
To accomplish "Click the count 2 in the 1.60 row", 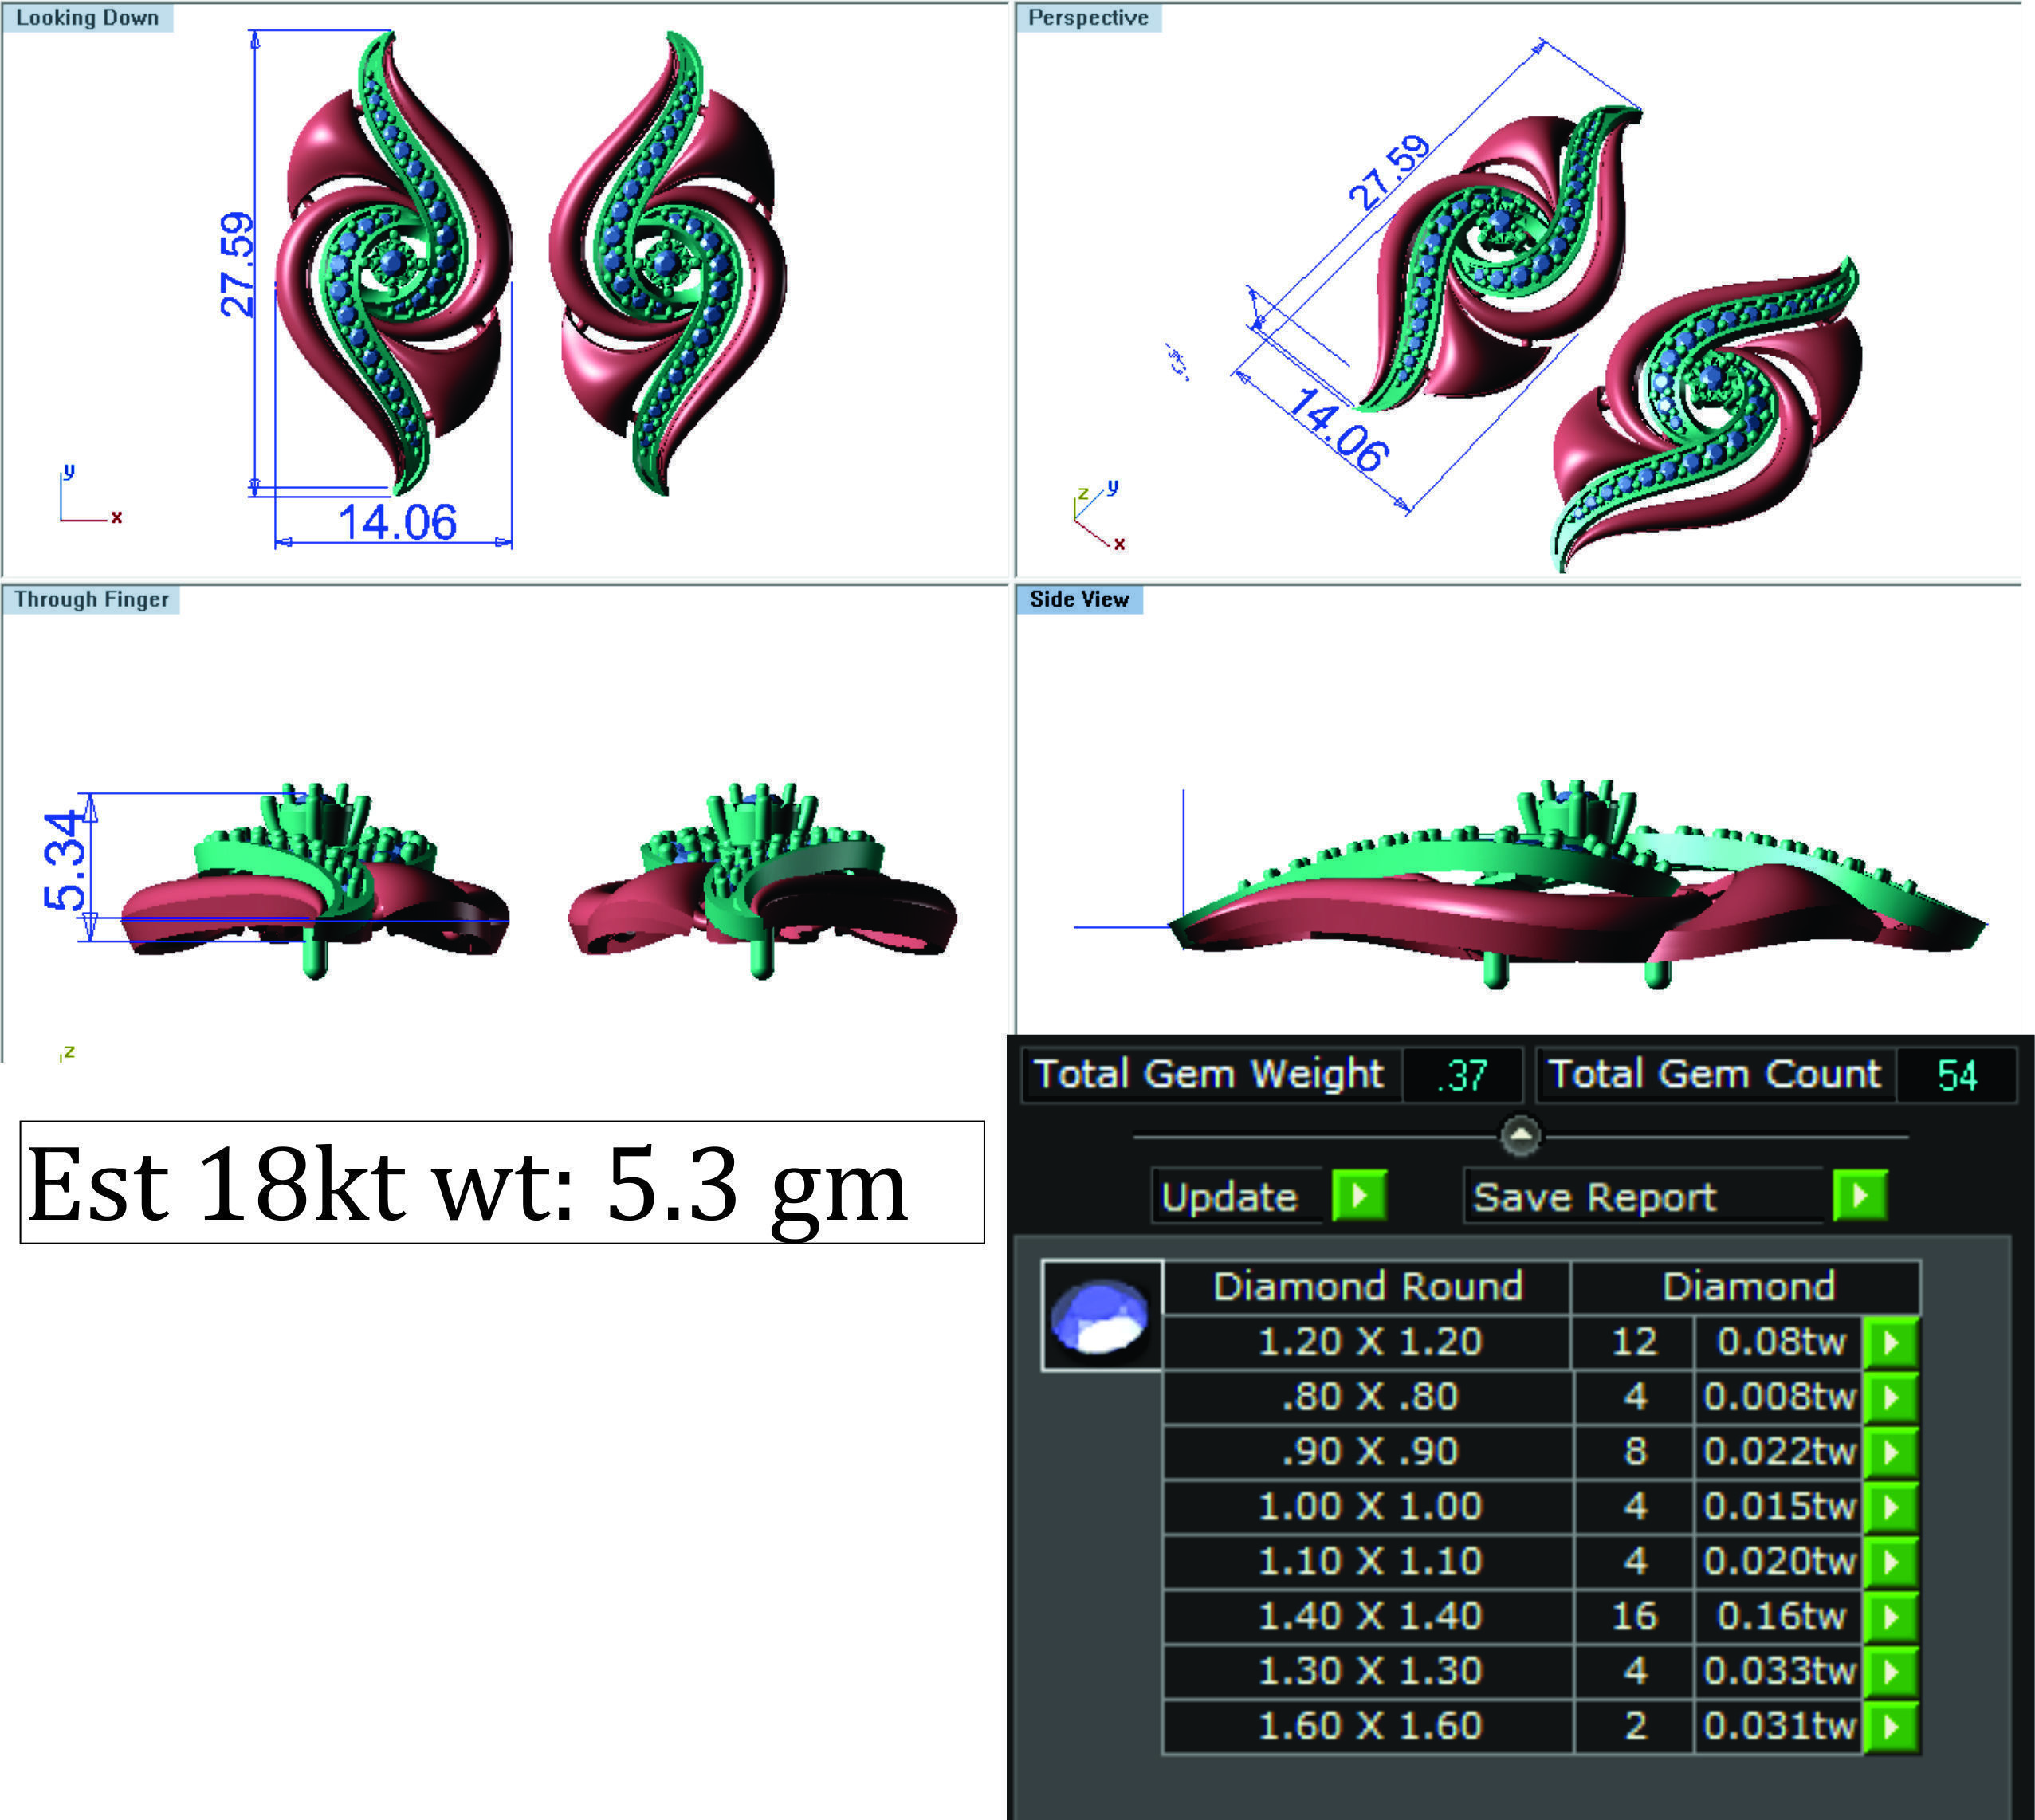I will pyautogui.click(x=1634, y=1727).
